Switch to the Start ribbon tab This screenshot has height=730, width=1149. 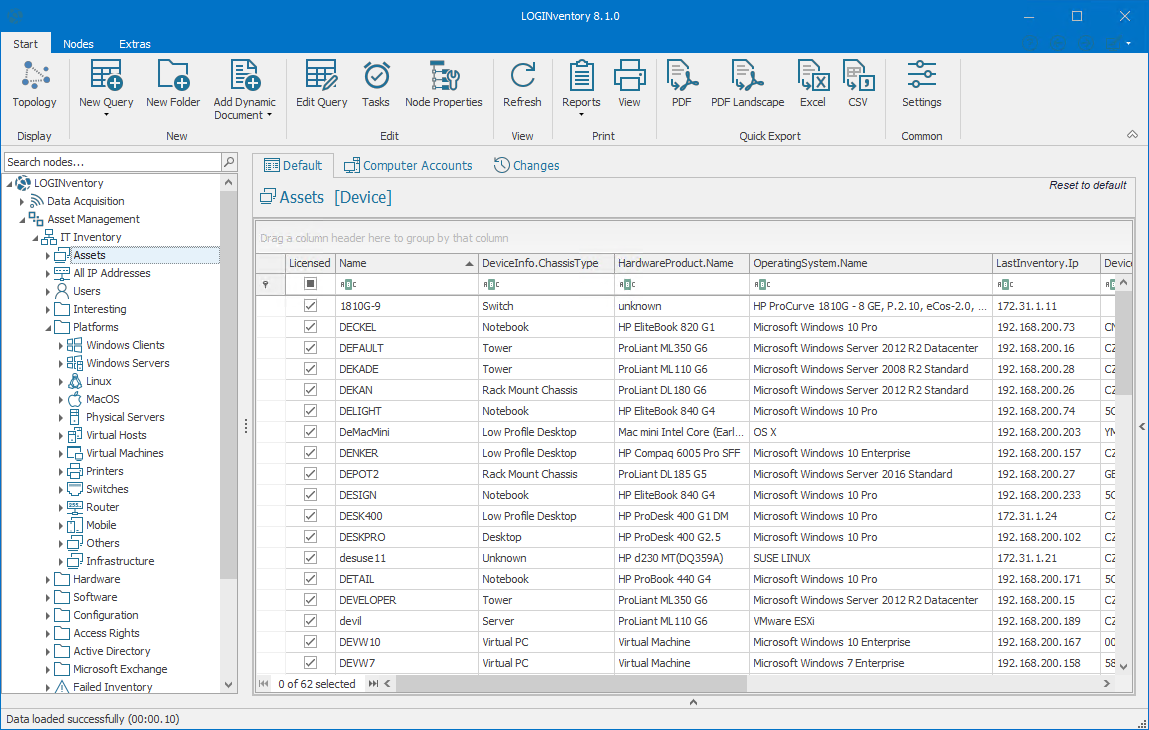click(26, 44)
